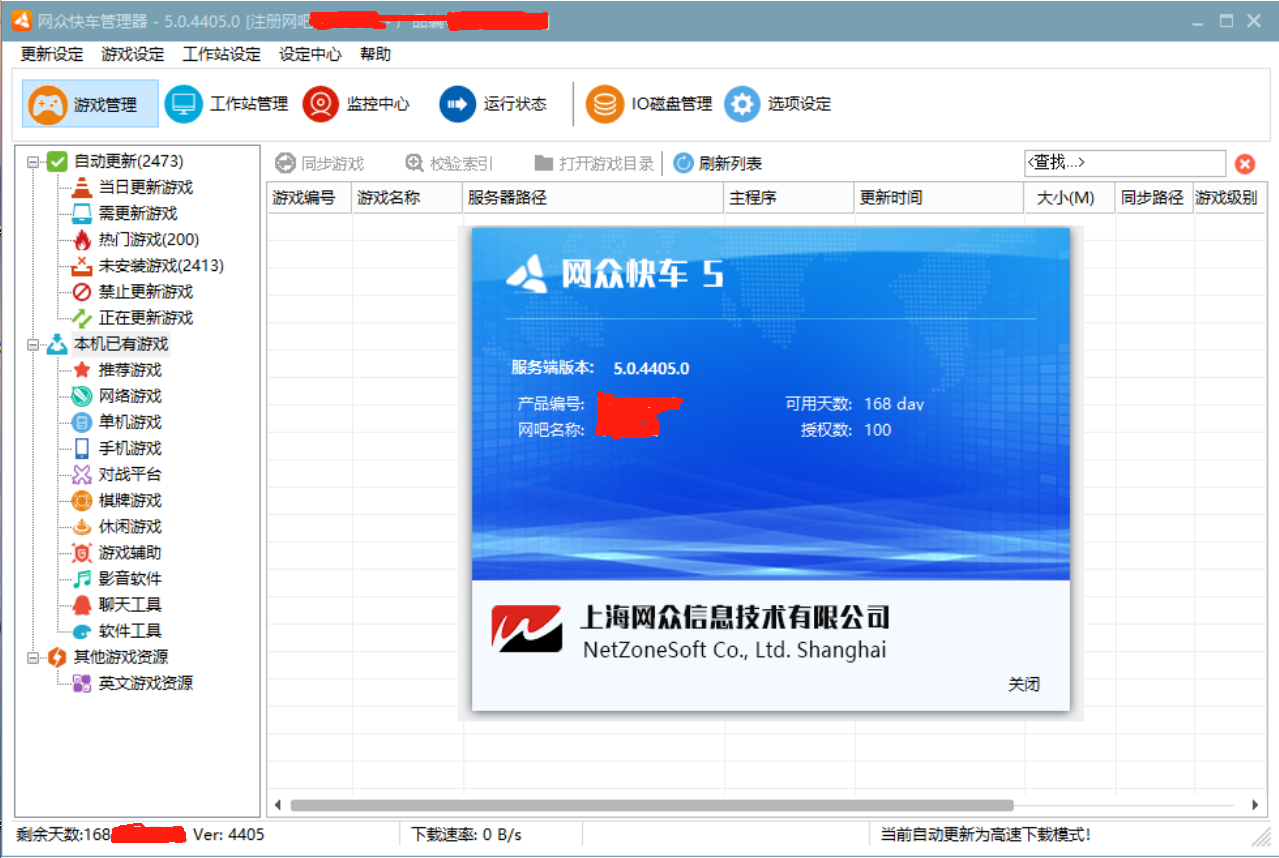Image resolution: width=1279 pixels, height=858 pixels.
Task: Click the shield icon beside 游戏辅助
Action: coord(82,552)
